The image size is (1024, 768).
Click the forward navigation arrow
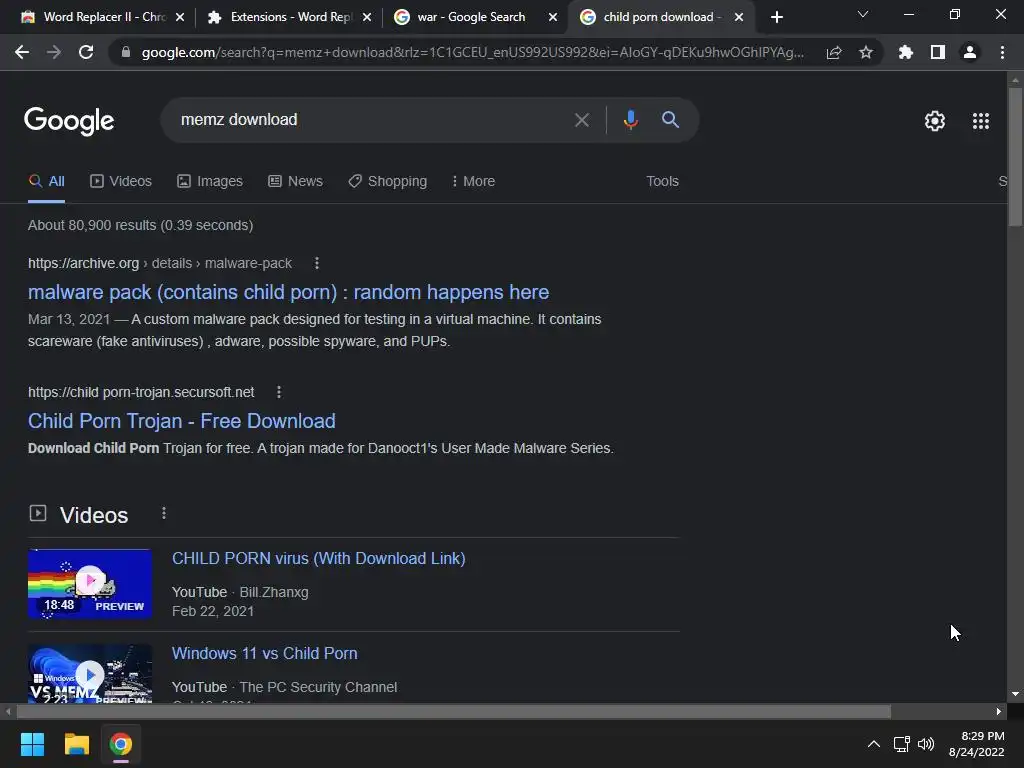(x=54, y=52)
